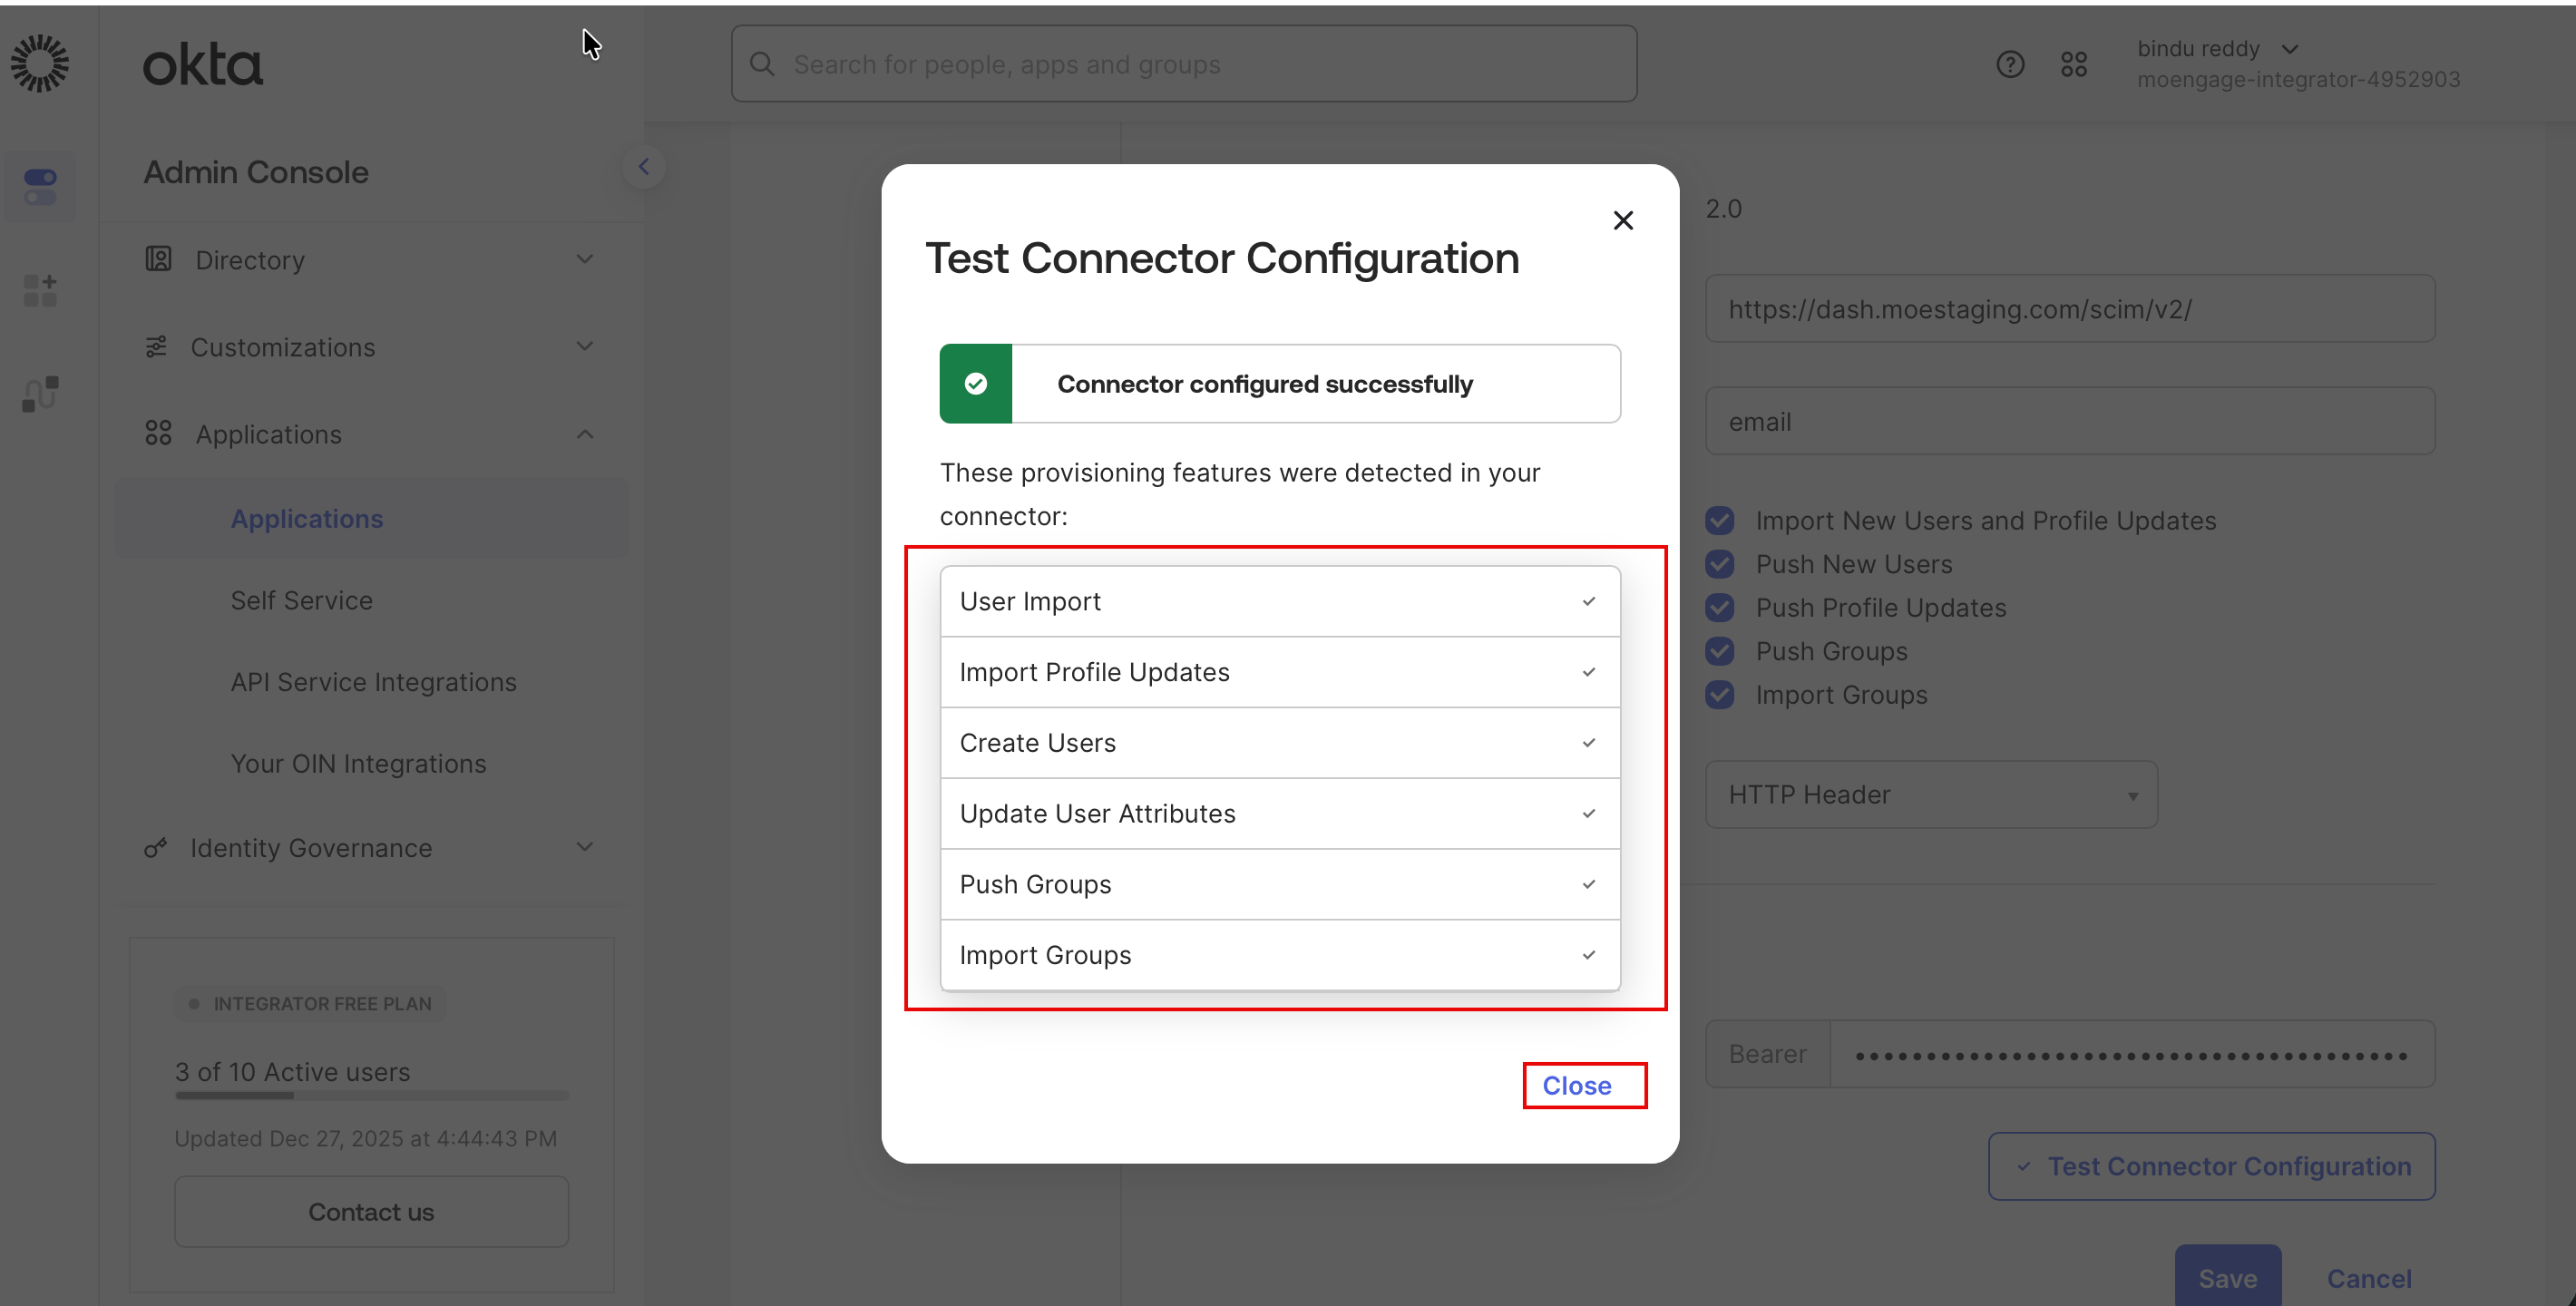The height and width of the screenshot is (1306, 2576).
Task: Open API Service Integrations menu item
Action: (373, 682)
